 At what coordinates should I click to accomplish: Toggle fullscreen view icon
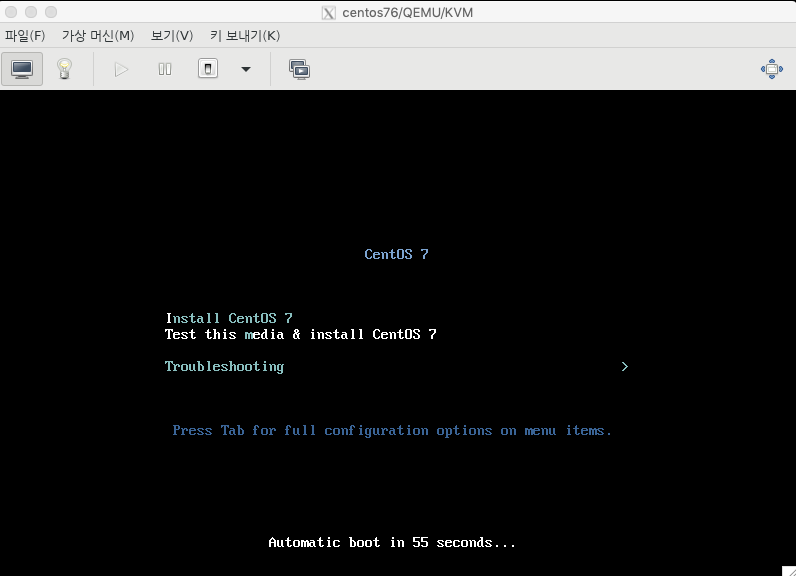point(772,69)
